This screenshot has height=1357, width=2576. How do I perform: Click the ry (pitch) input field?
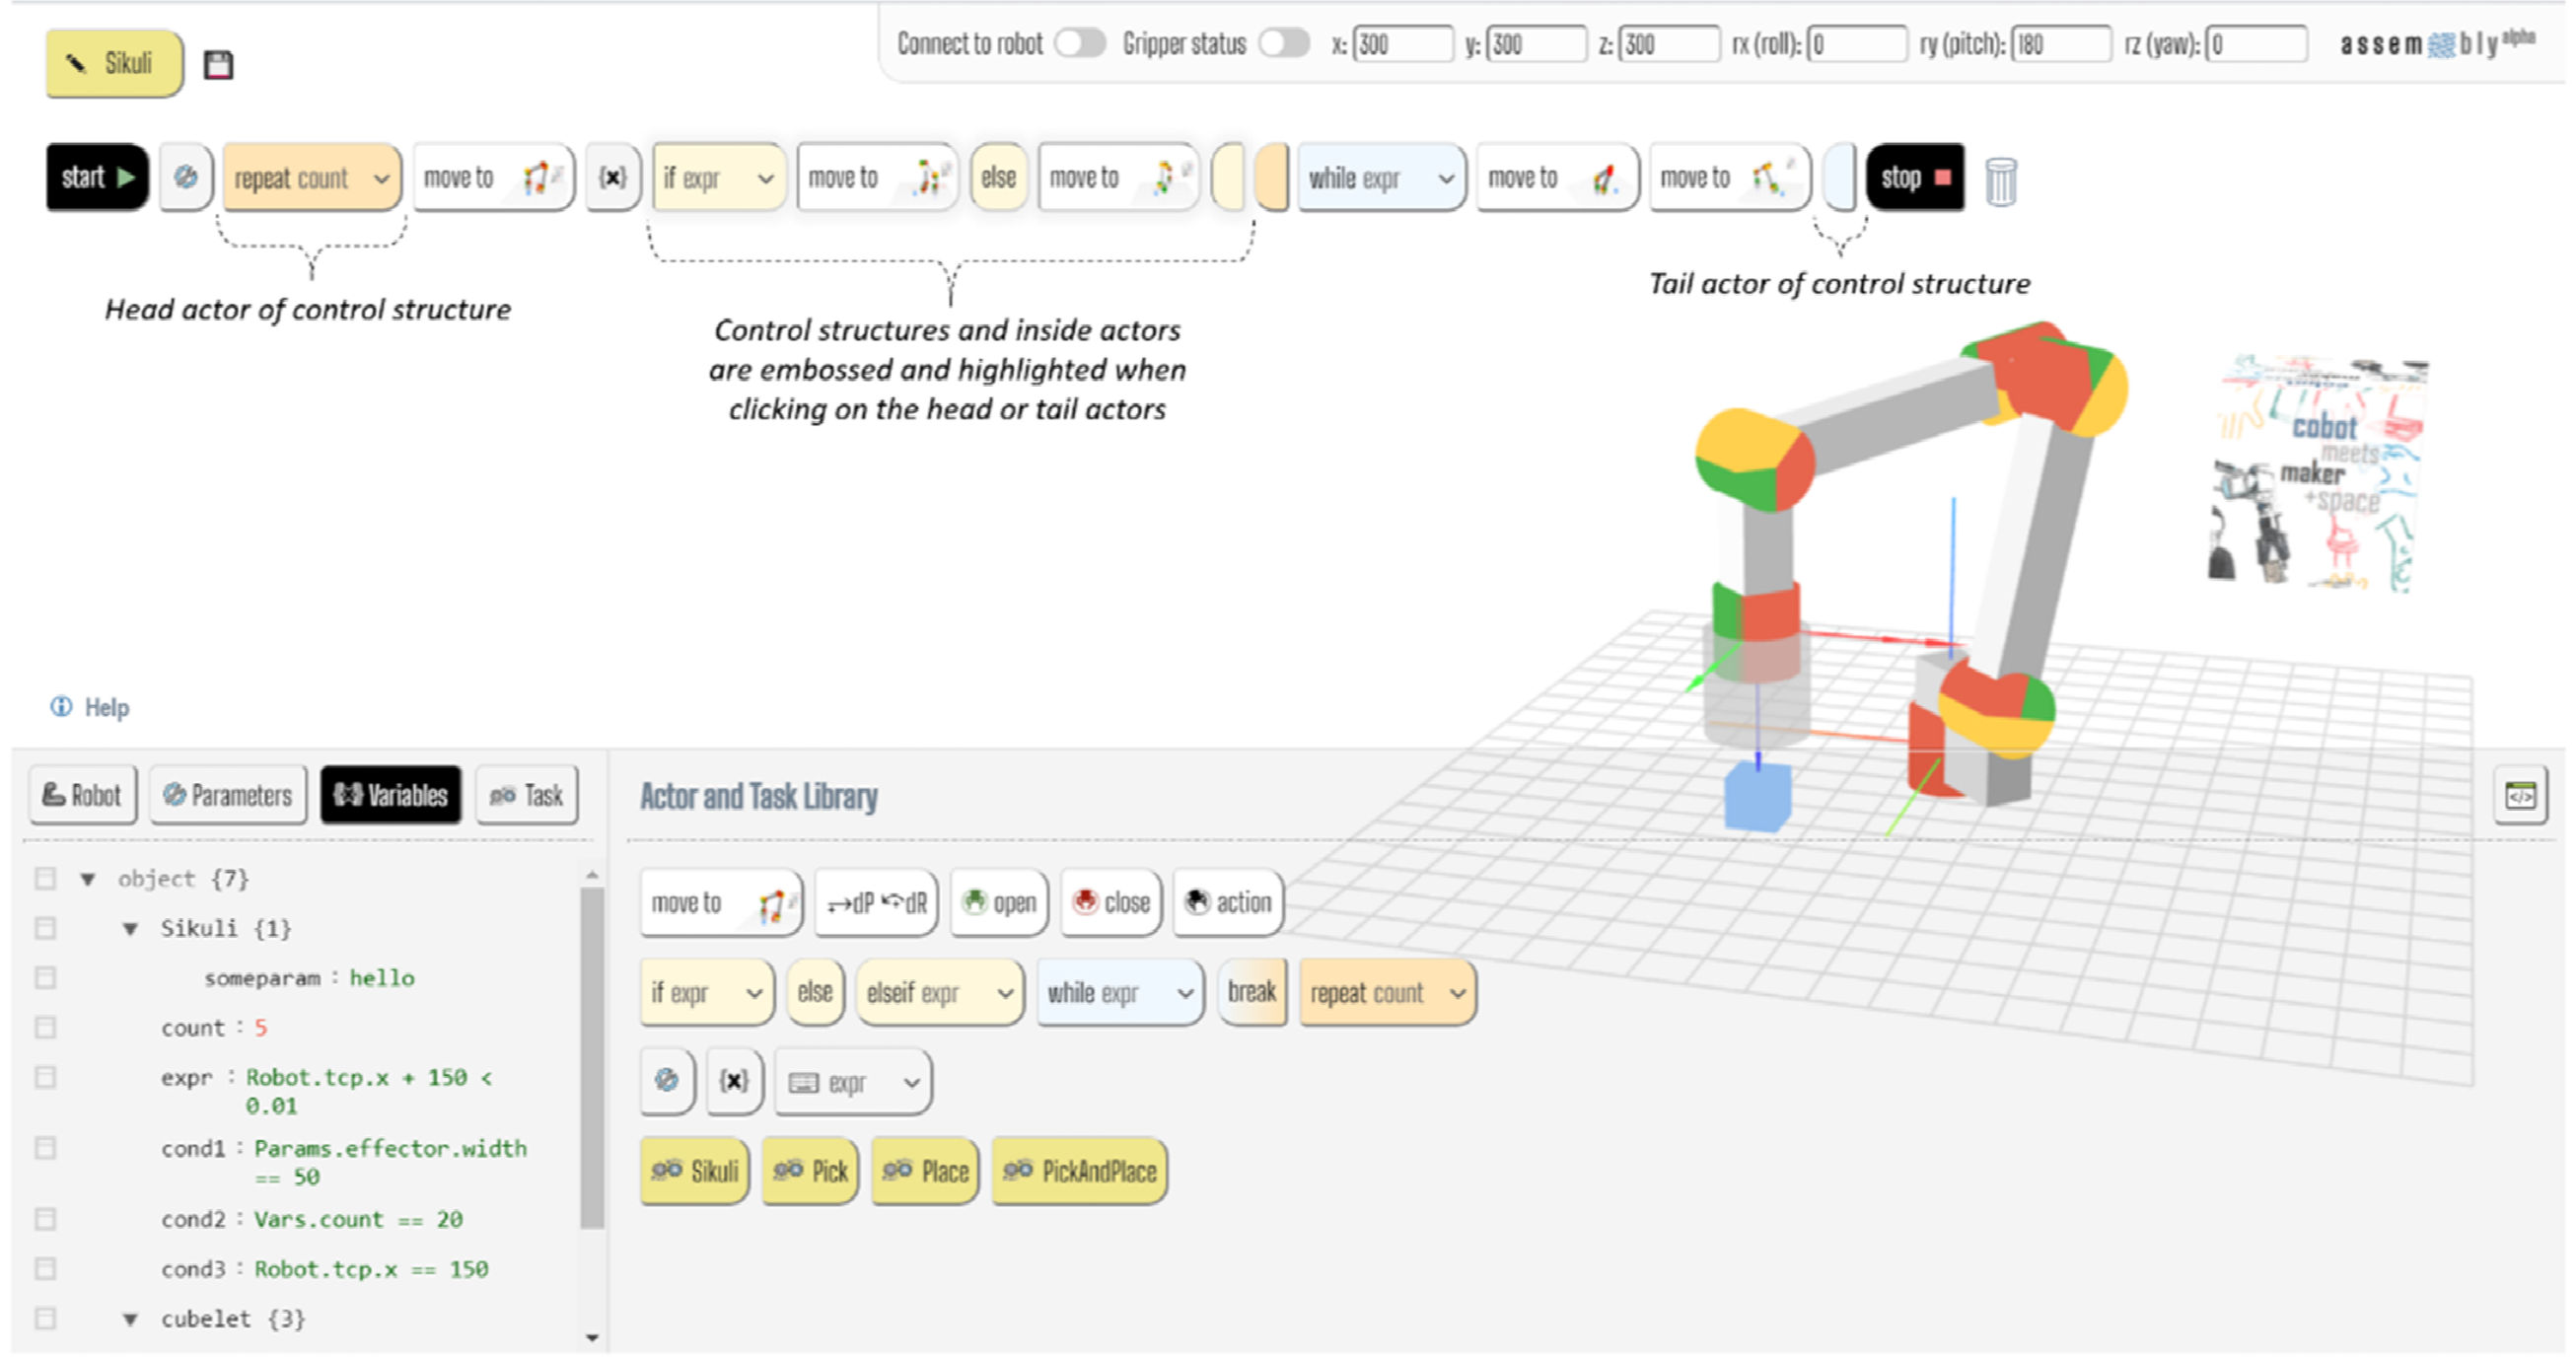point(2060,44)
